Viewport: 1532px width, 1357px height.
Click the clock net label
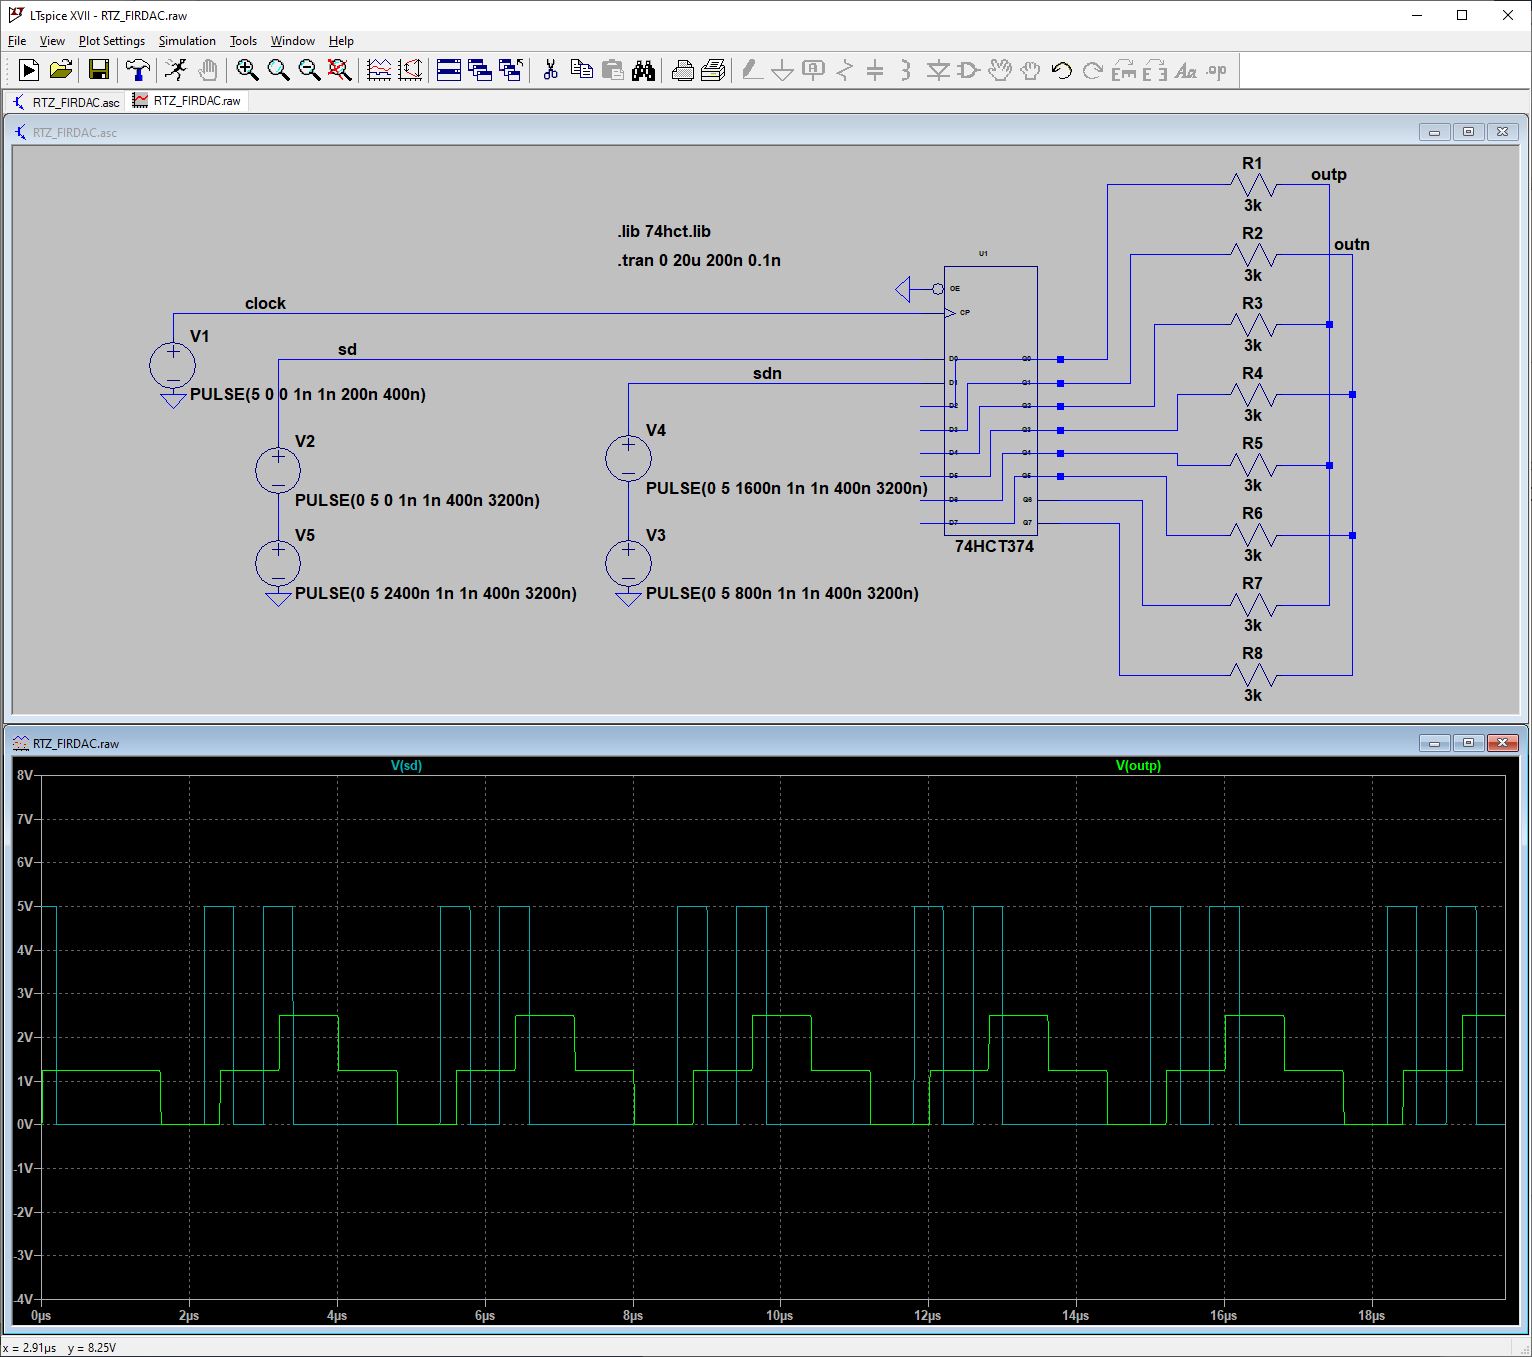coord(265,304)
